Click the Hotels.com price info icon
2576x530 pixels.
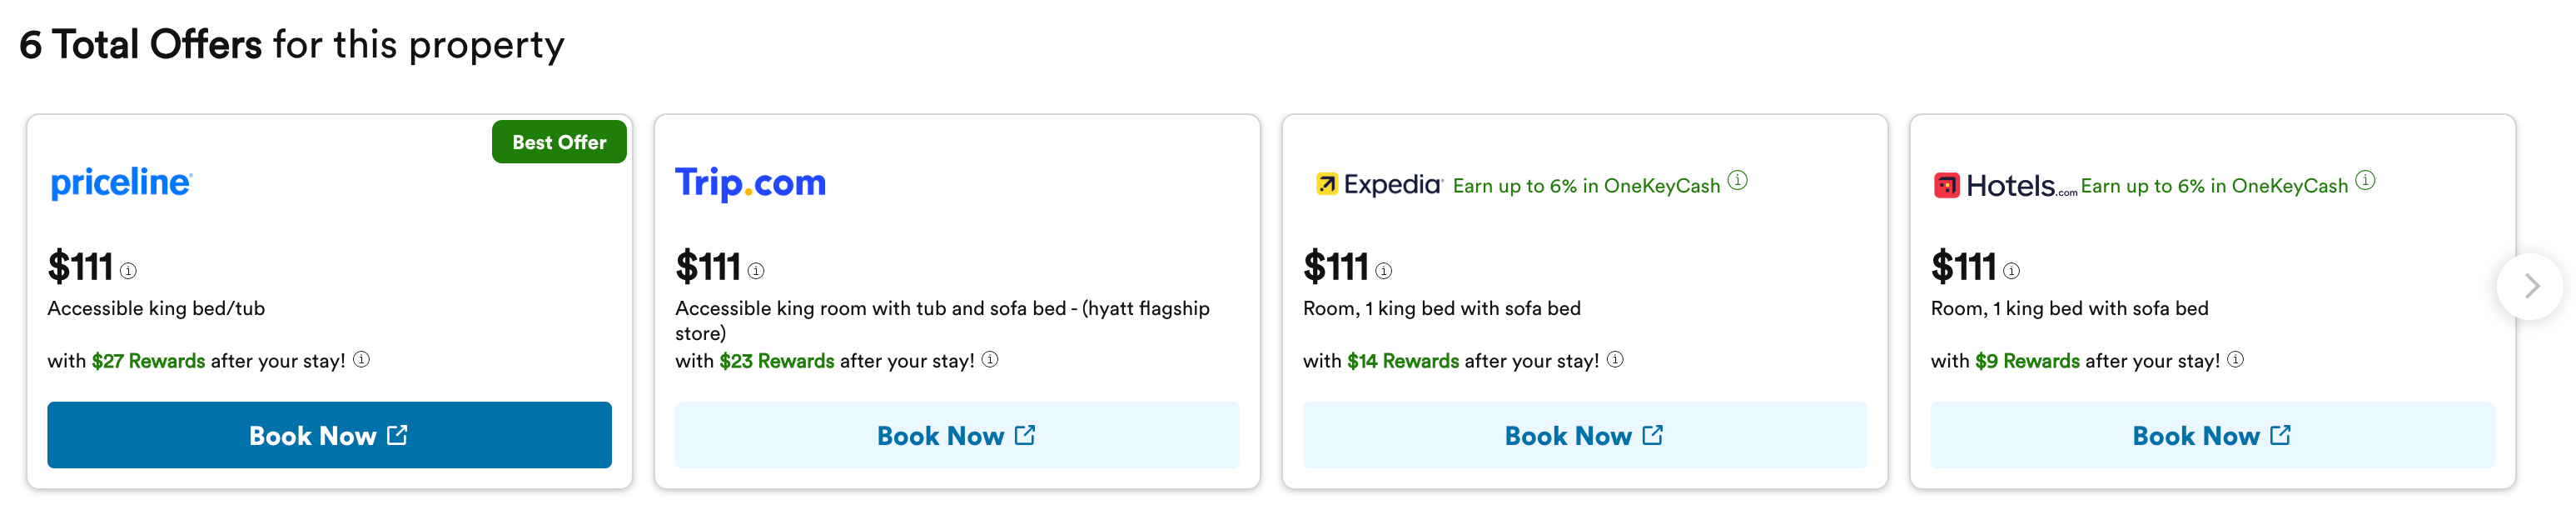[x=2011, y=271]
